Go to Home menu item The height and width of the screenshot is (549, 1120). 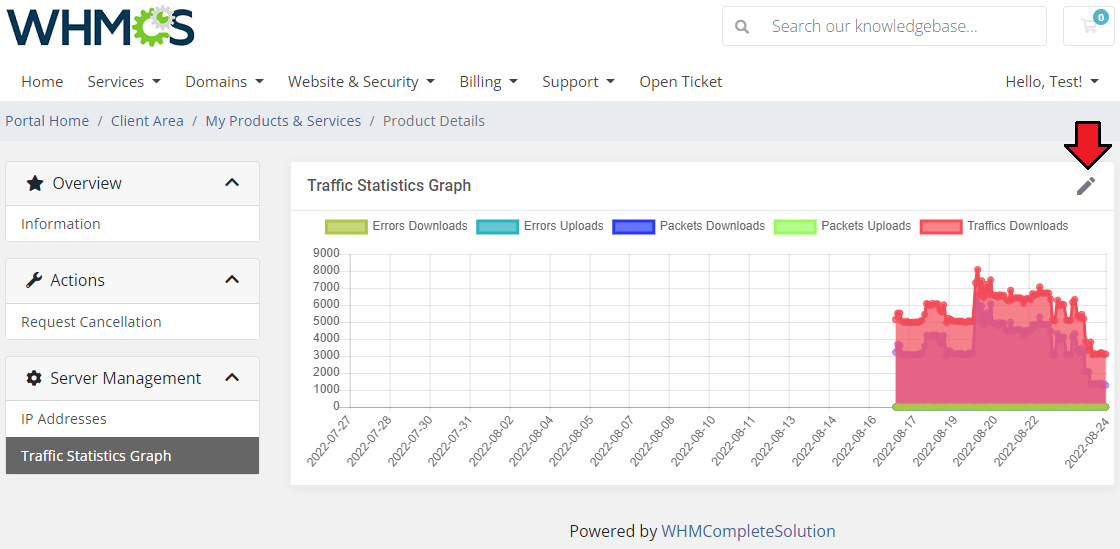[x=42, y=81]
